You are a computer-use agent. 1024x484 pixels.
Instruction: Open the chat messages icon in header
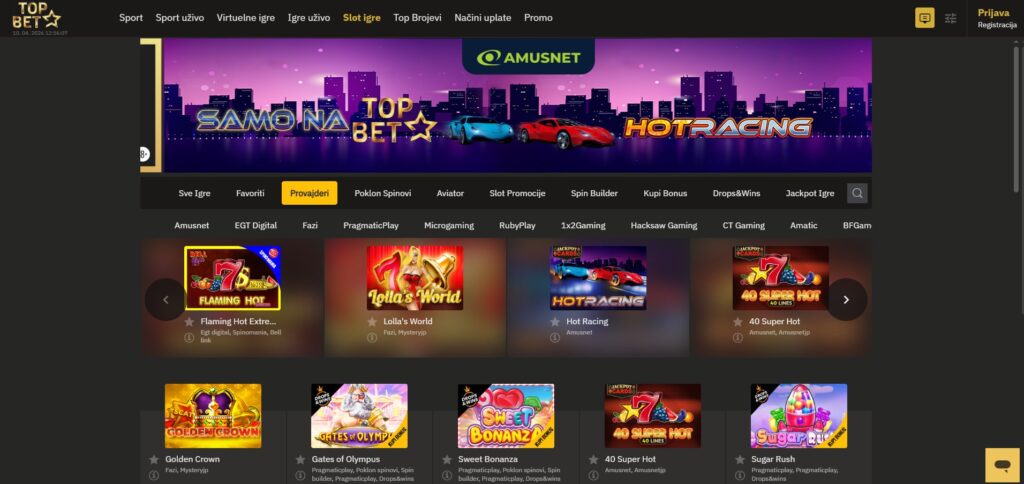coord(924,18)
